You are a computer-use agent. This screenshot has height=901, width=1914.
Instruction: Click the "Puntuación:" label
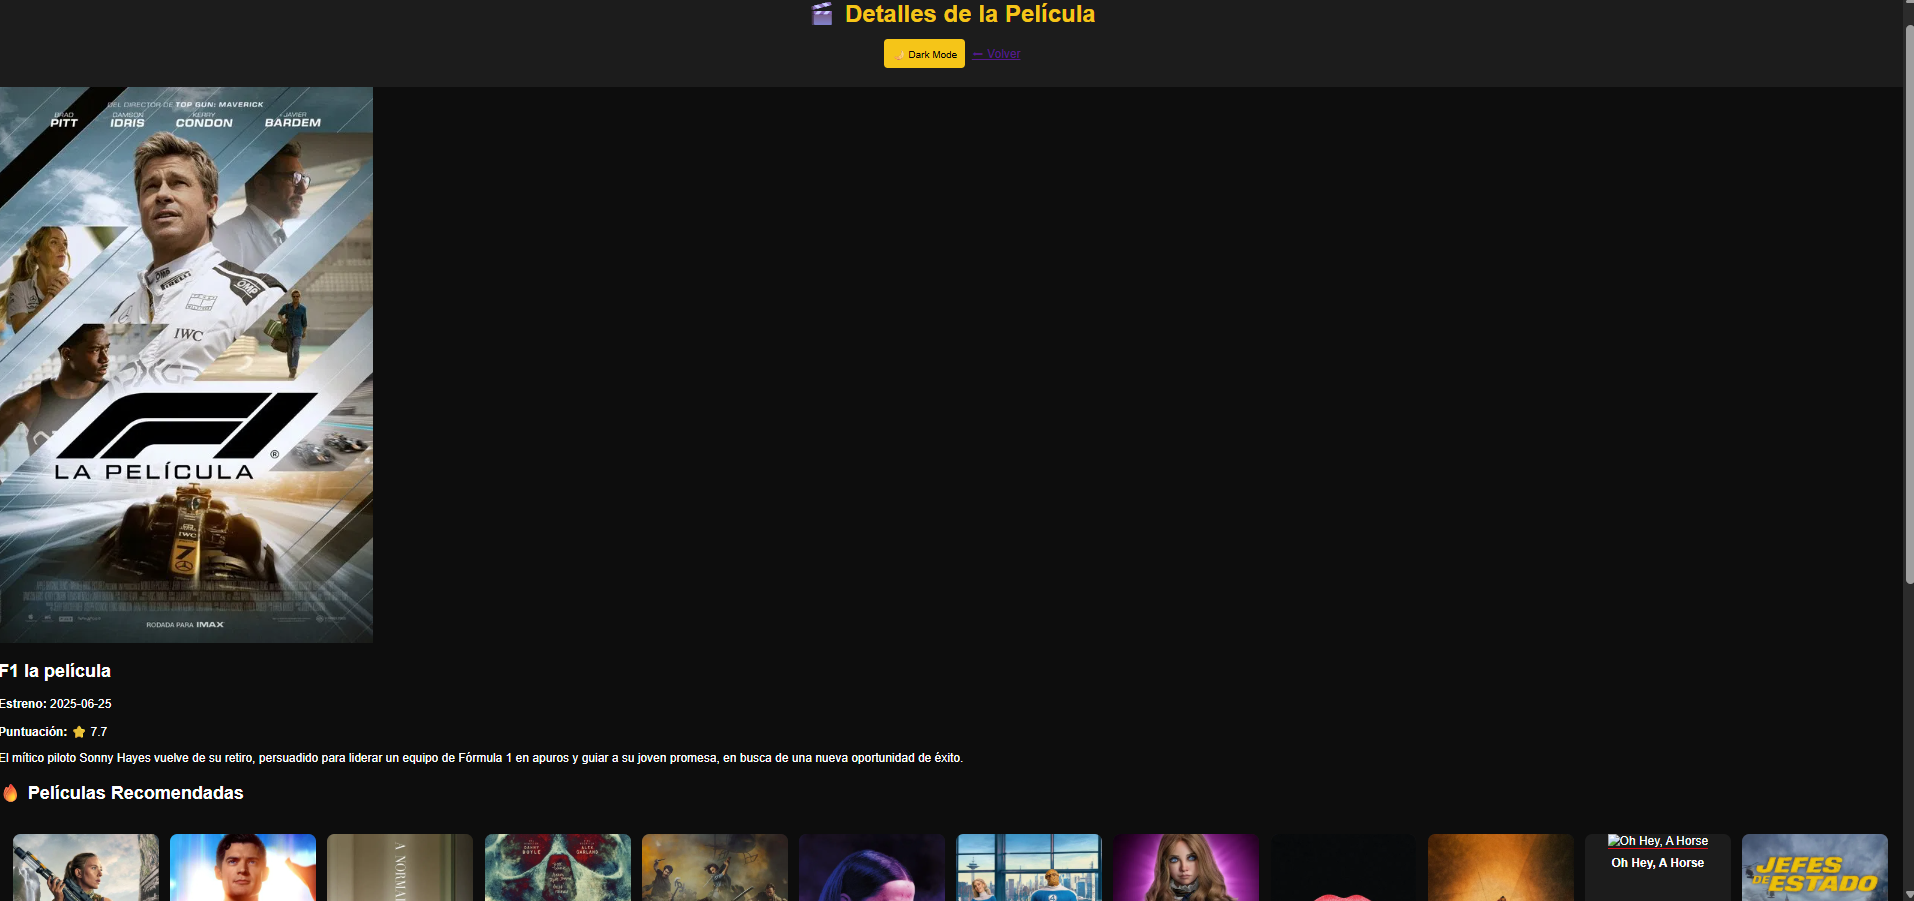coord(34,732)
